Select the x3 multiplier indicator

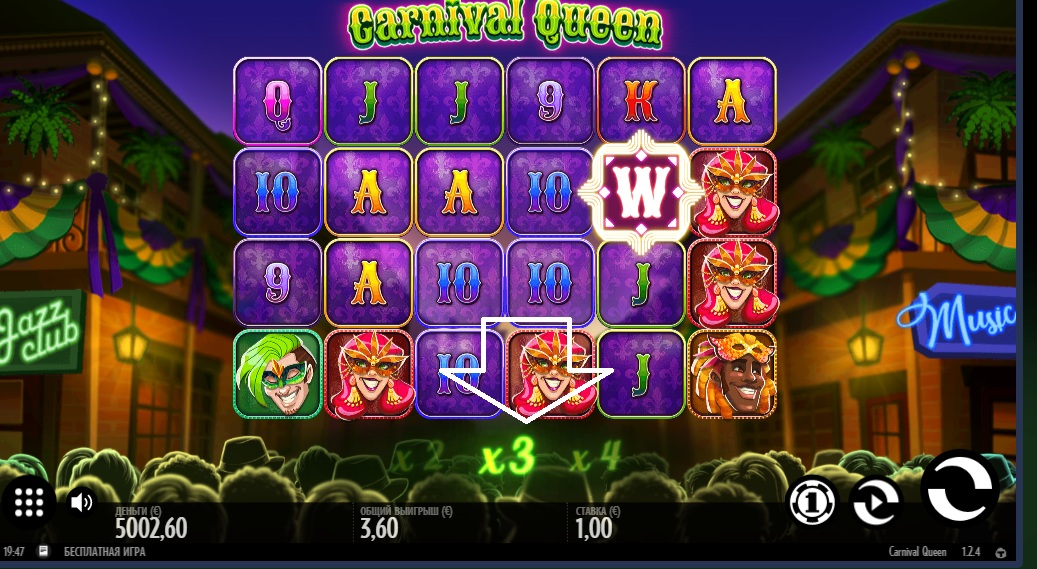[x=507, y=457]
